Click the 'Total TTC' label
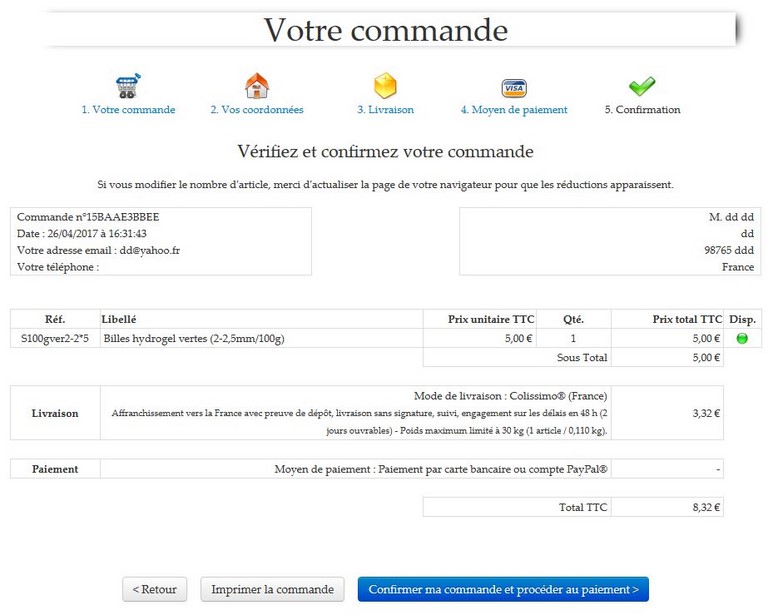Screen dimensions: 768x615 click(583, 507)
